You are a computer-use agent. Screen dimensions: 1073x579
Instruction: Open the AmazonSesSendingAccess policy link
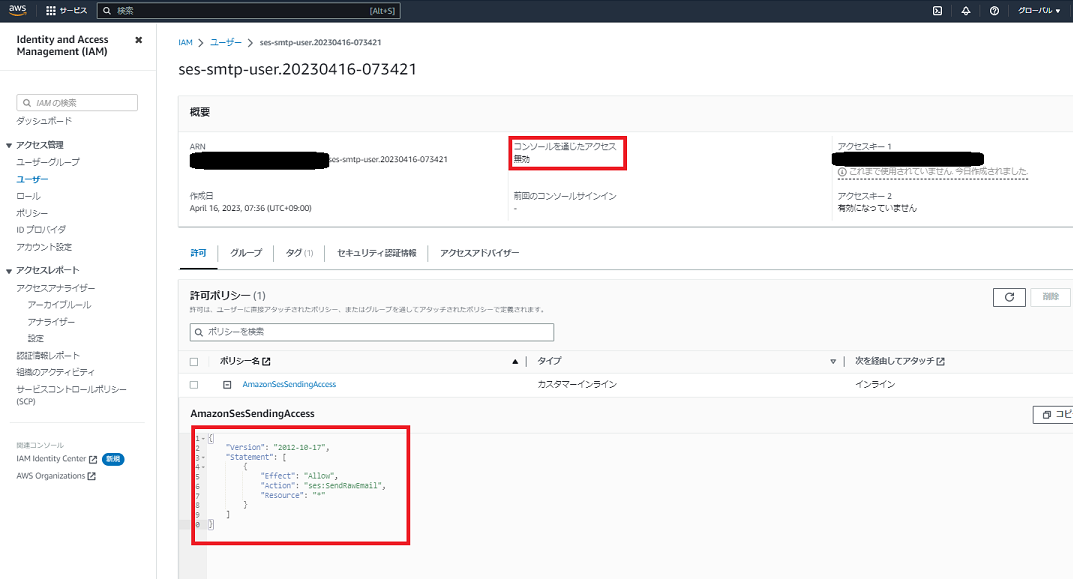click(289, 385)
